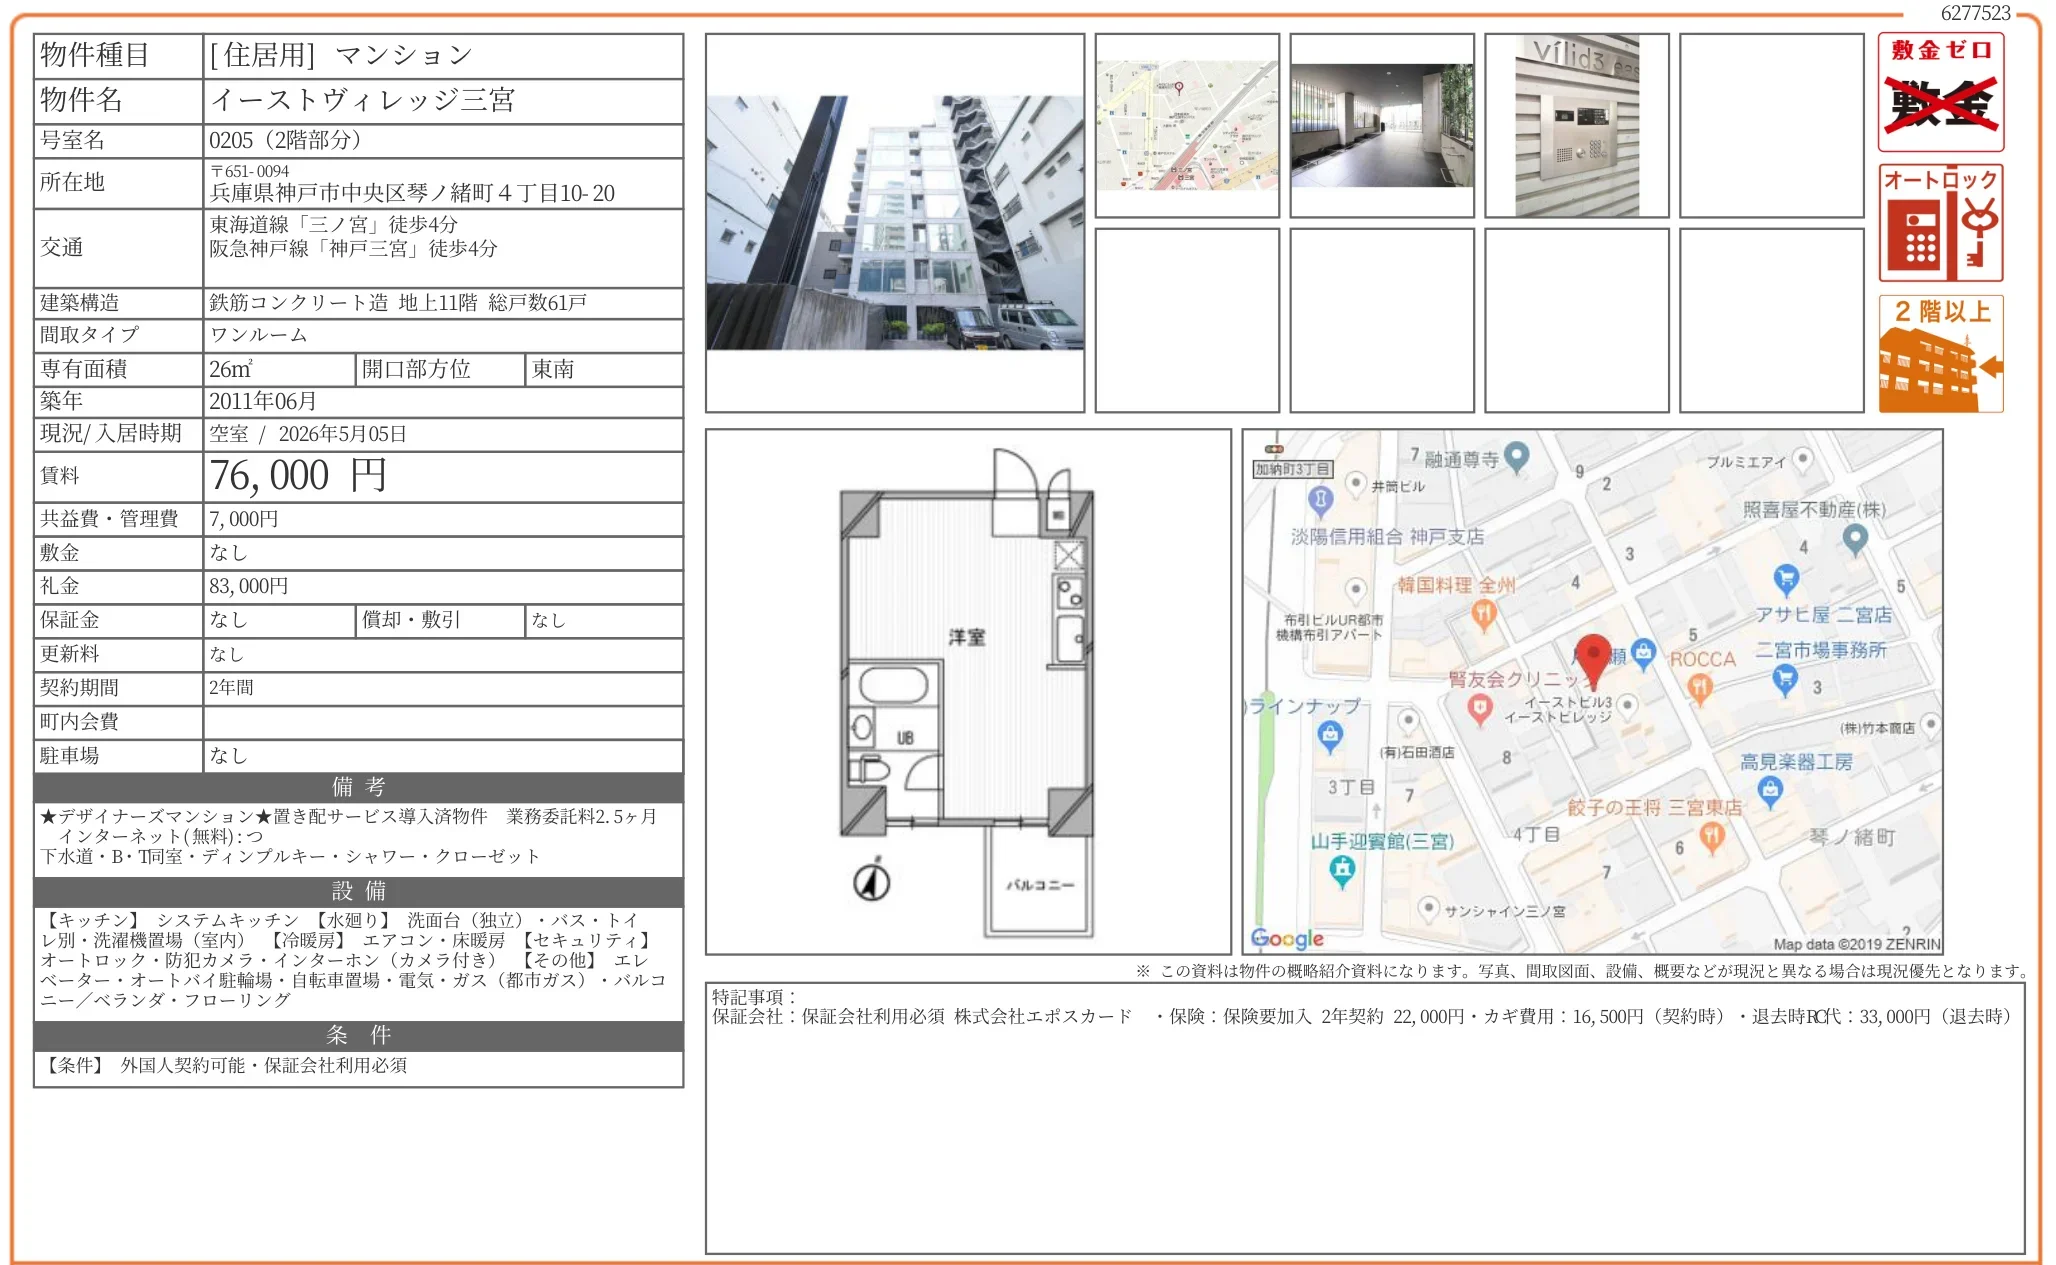Click the compass north indicator on floor plan

pos(872,881)
